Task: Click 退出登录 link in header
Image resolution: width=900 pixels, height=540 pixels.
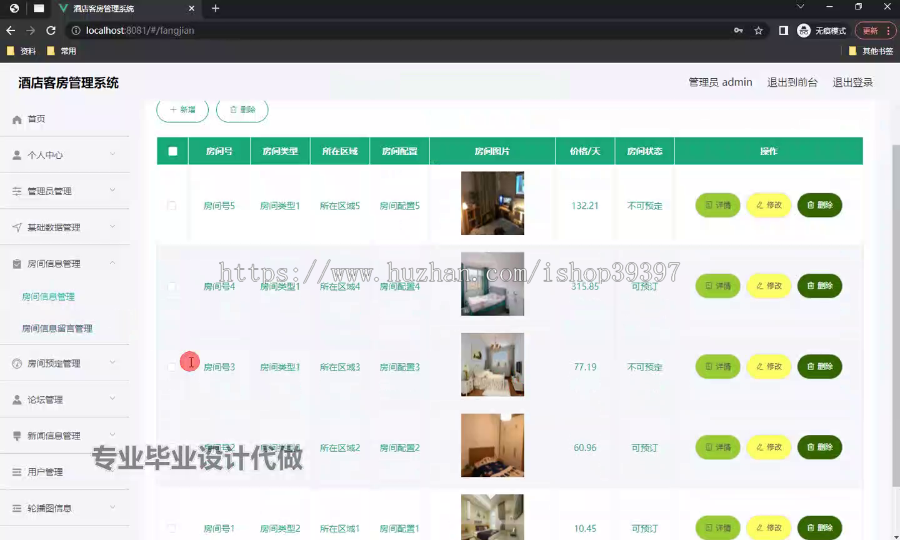Action: pos(853,83)
